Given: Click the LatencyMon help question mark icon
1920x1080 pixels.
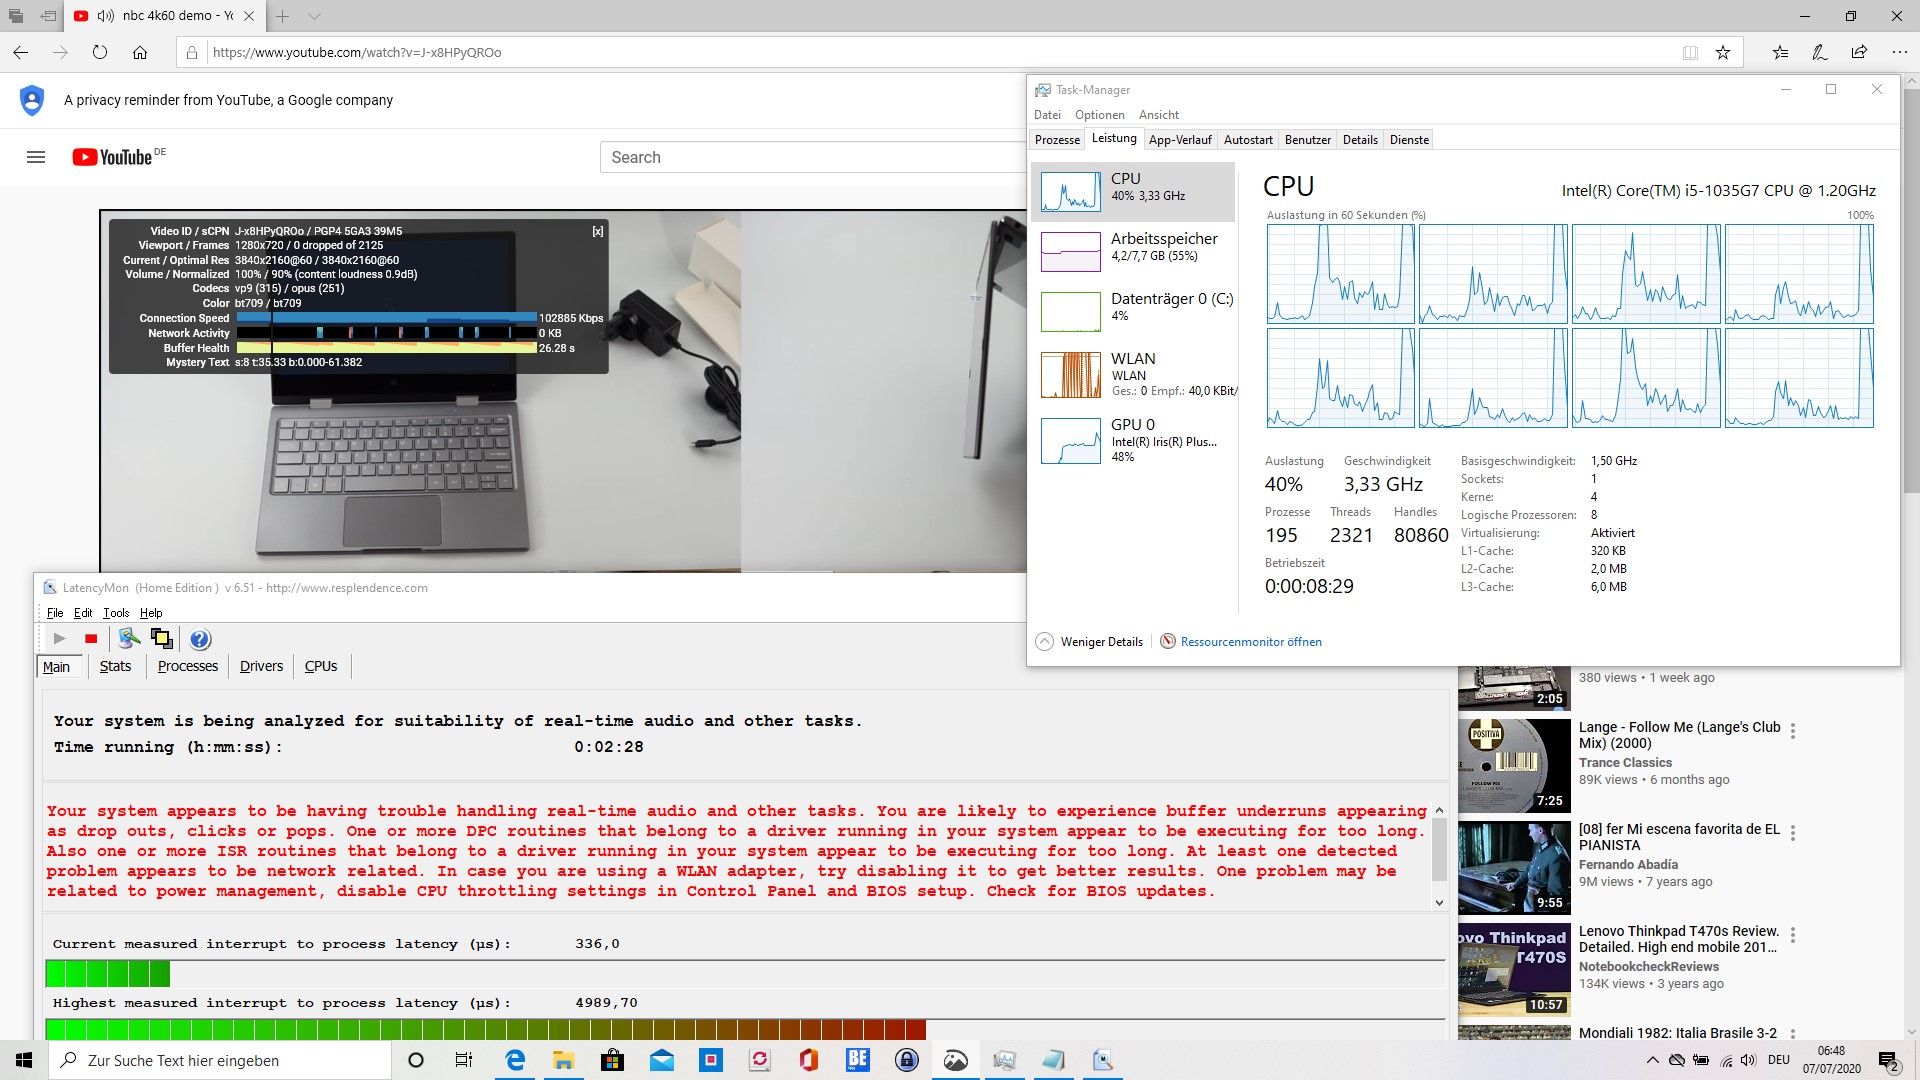Looking at the screenshot, I should [199, 639].
